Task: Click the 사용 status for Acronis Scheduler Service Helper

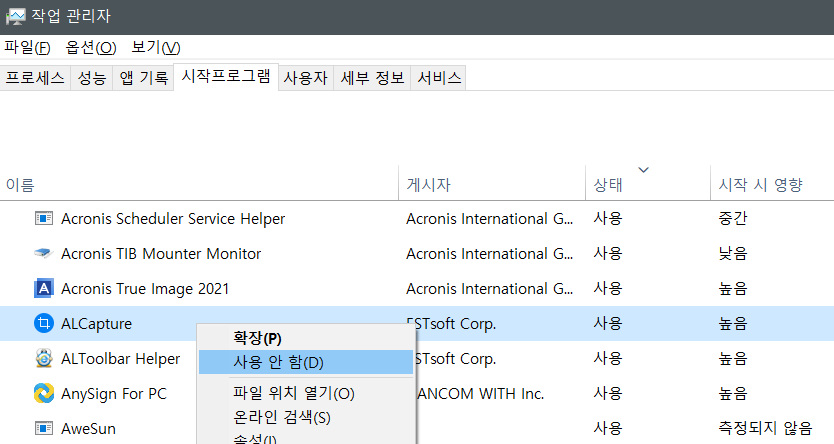Action: [608, 218]
